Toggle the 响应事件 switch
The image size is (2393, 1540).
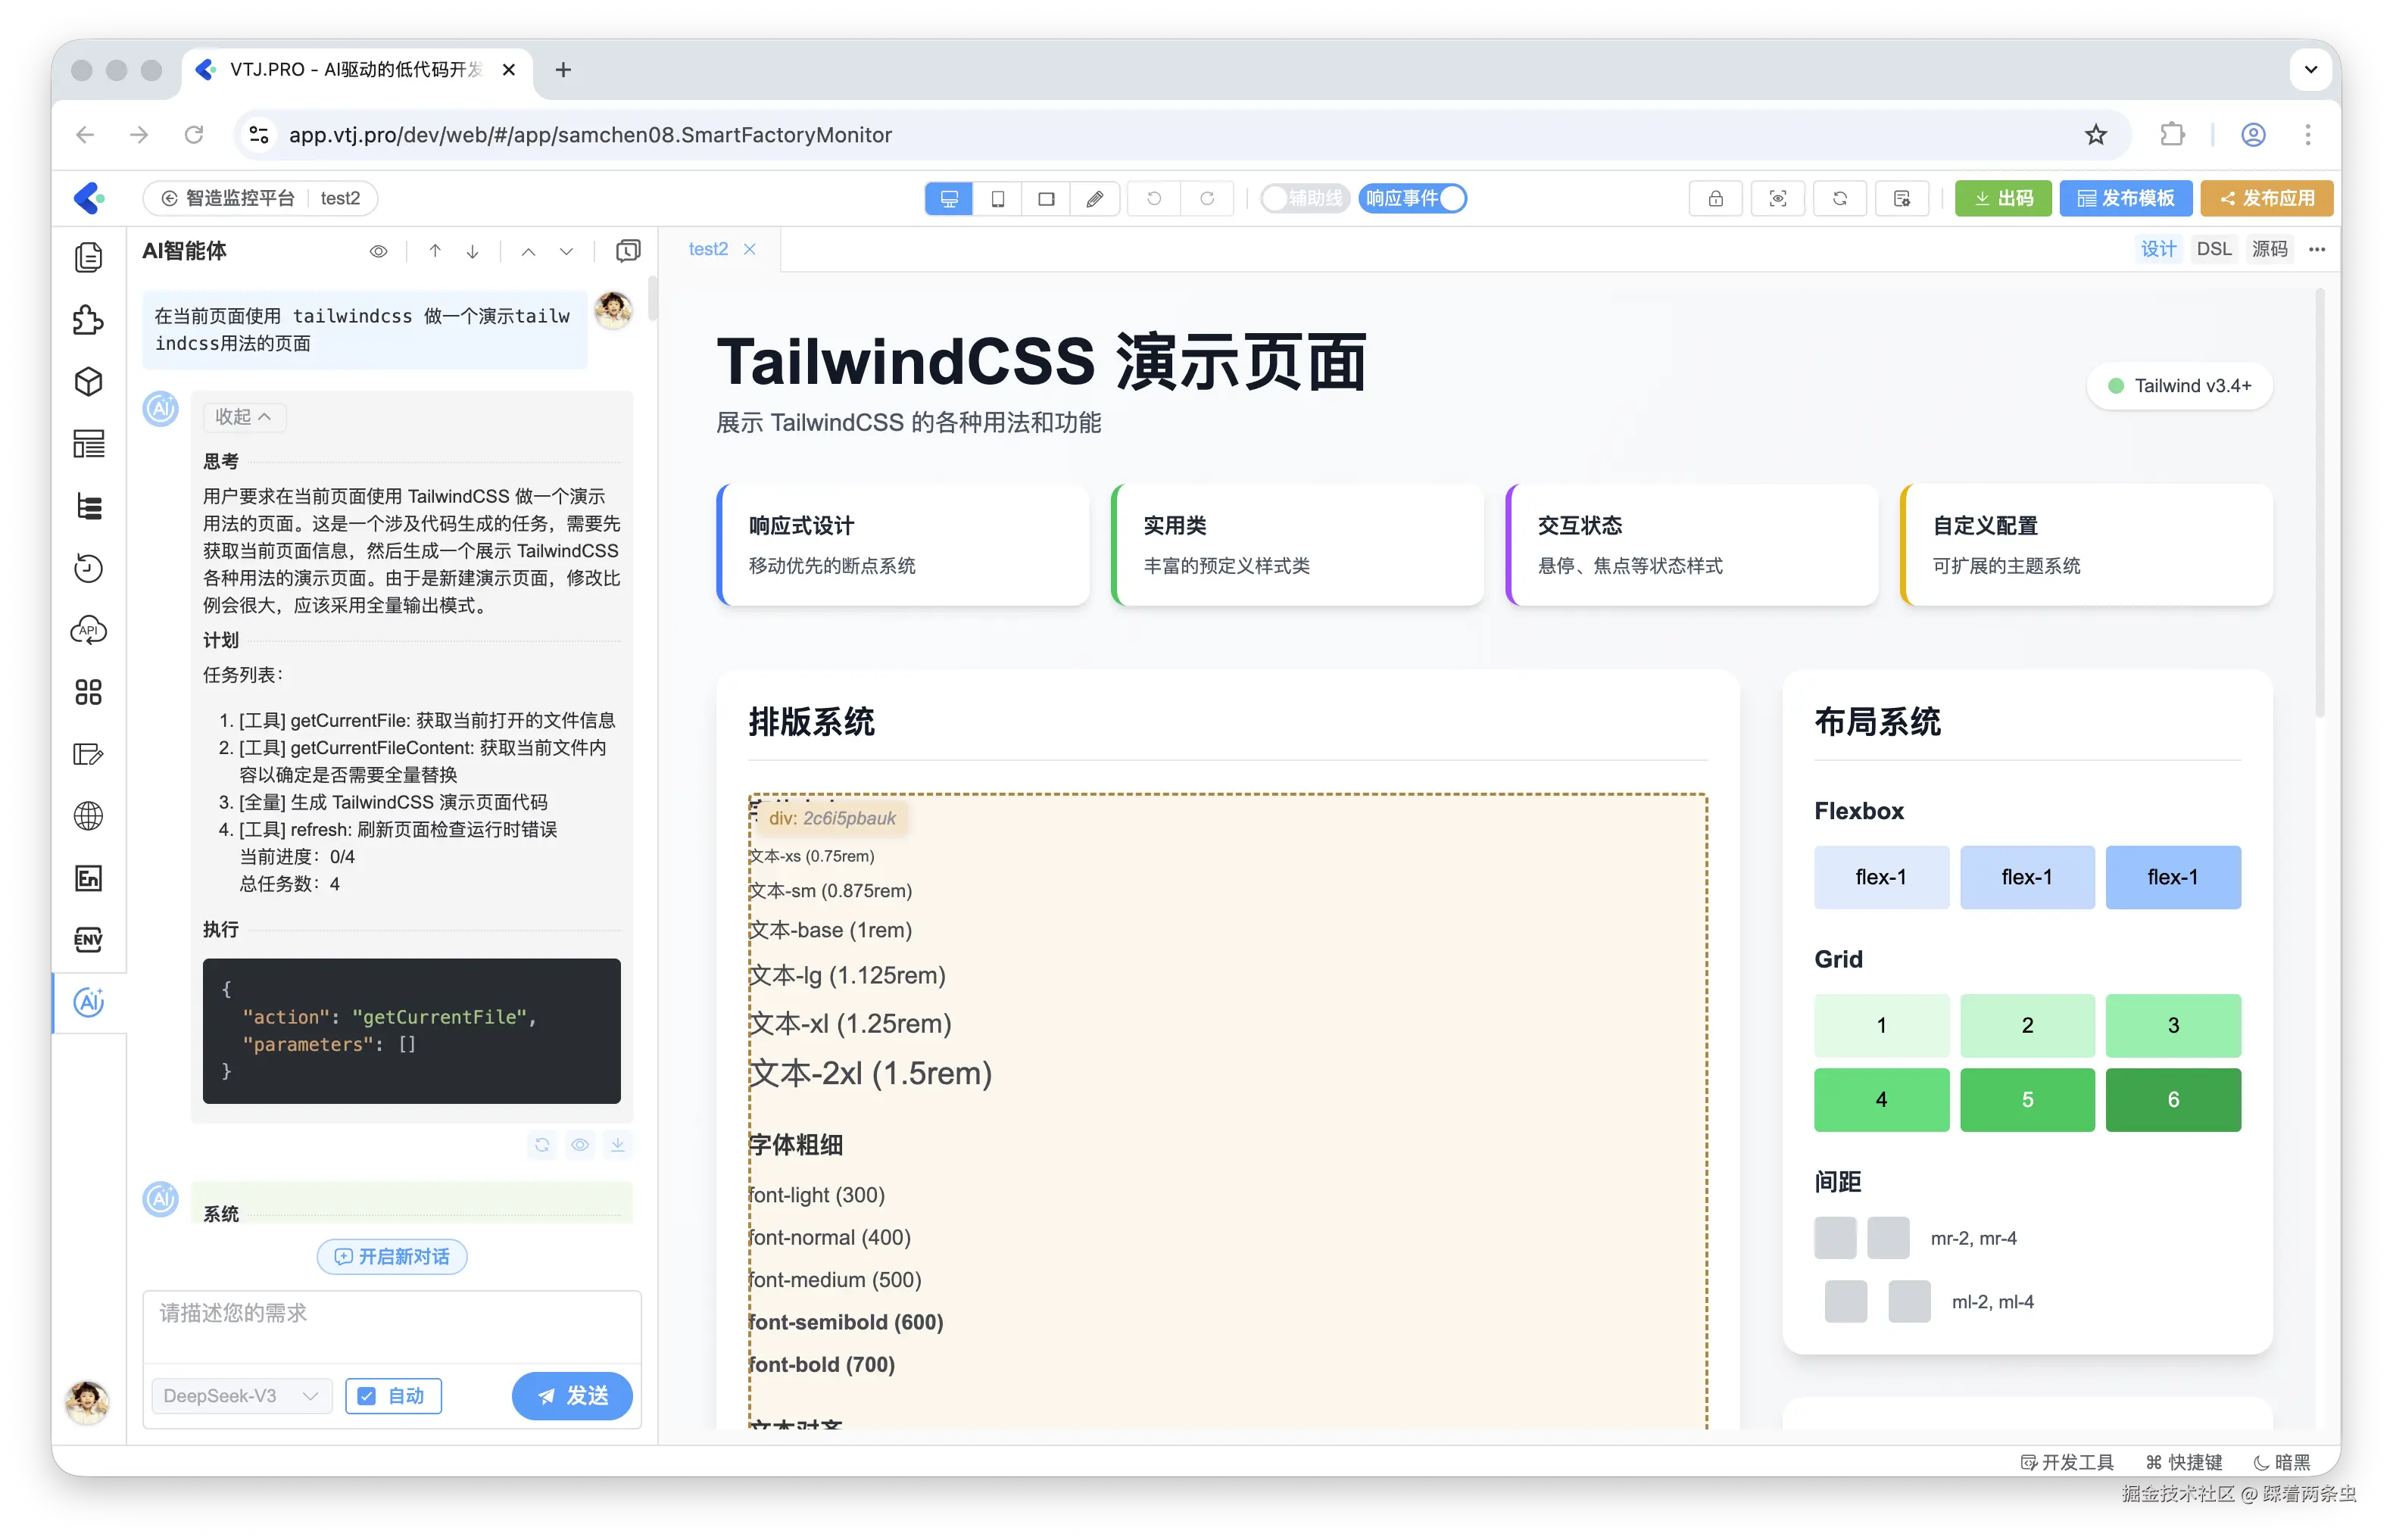point(1413,199)
